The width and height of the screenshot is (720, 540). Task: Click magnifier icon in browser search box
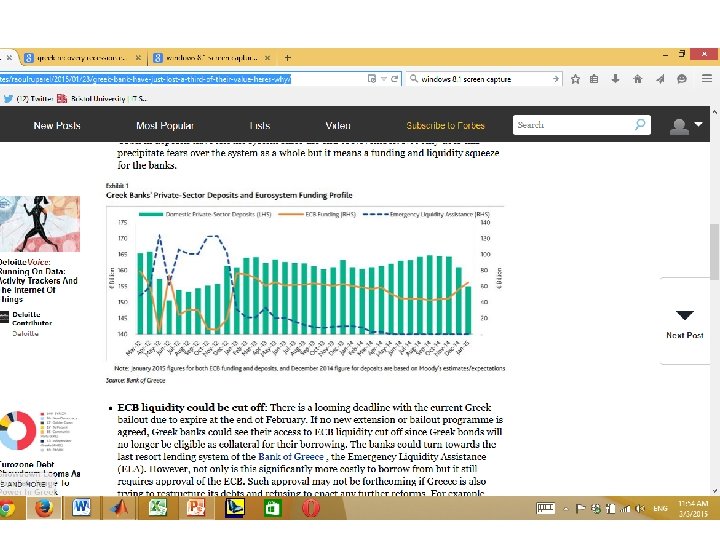tap(414, 79)
